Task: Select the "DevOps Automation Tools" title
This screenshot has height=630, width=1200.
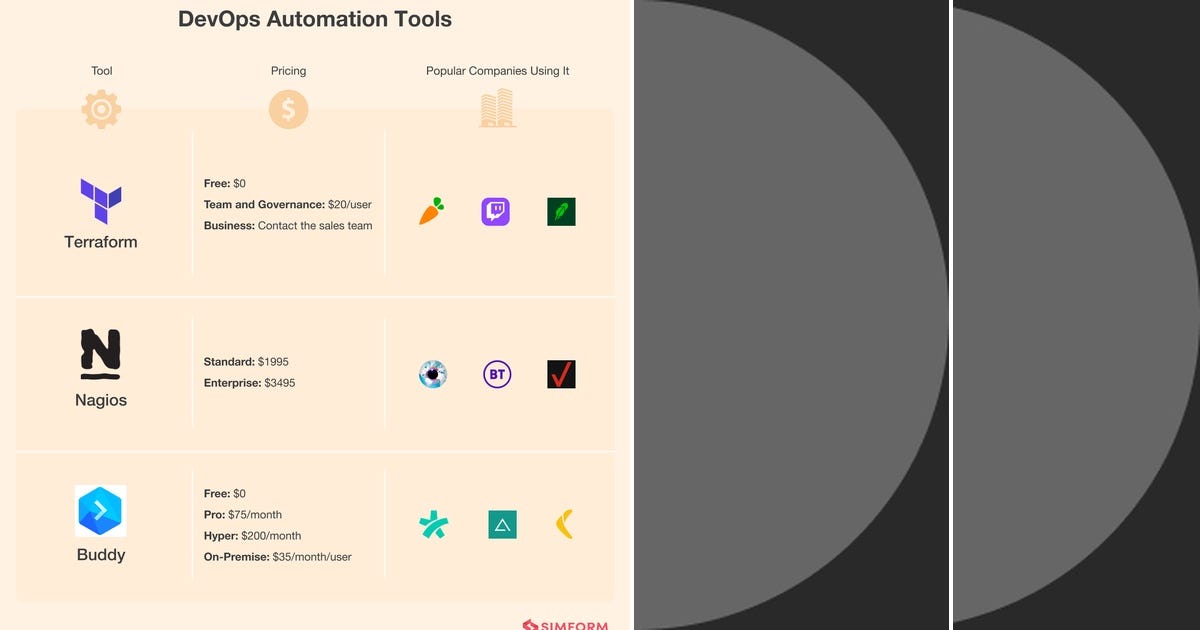Action: [x=315, y=18]
